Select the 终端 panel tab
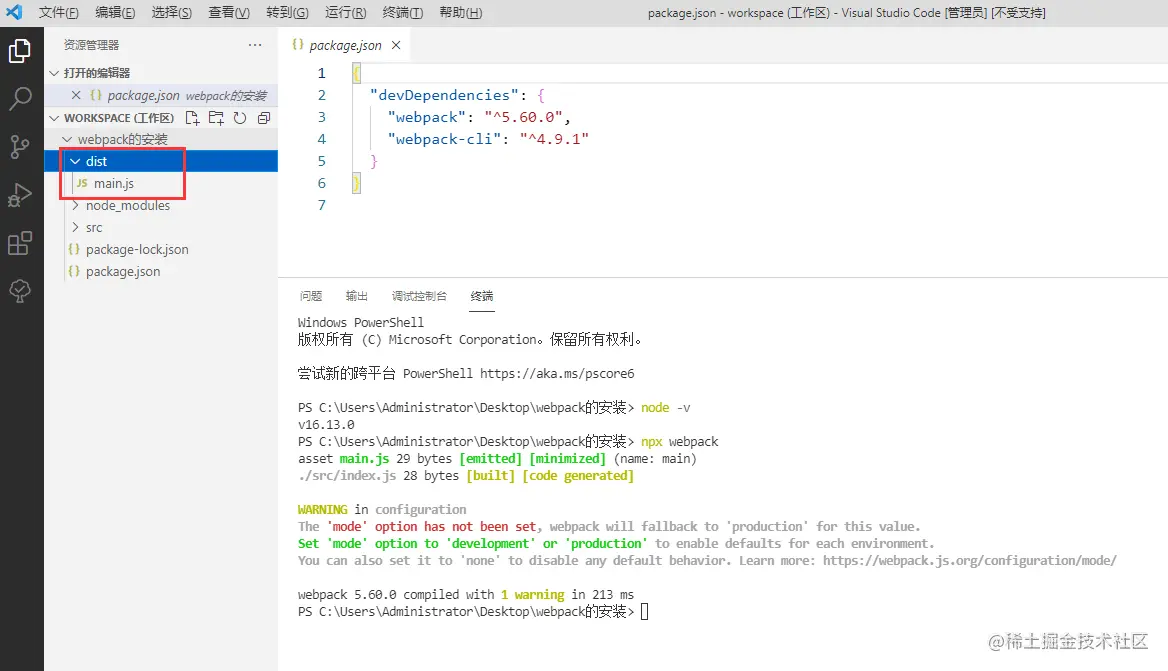This screenshot has height=671, width=1168. 482,296
